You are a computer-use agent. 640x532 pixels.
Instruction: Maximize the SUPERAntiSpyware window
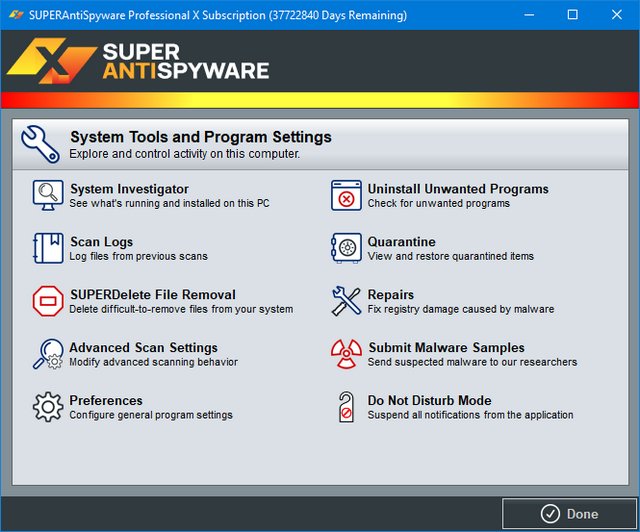pyautogui.click(x=573, y=15)
